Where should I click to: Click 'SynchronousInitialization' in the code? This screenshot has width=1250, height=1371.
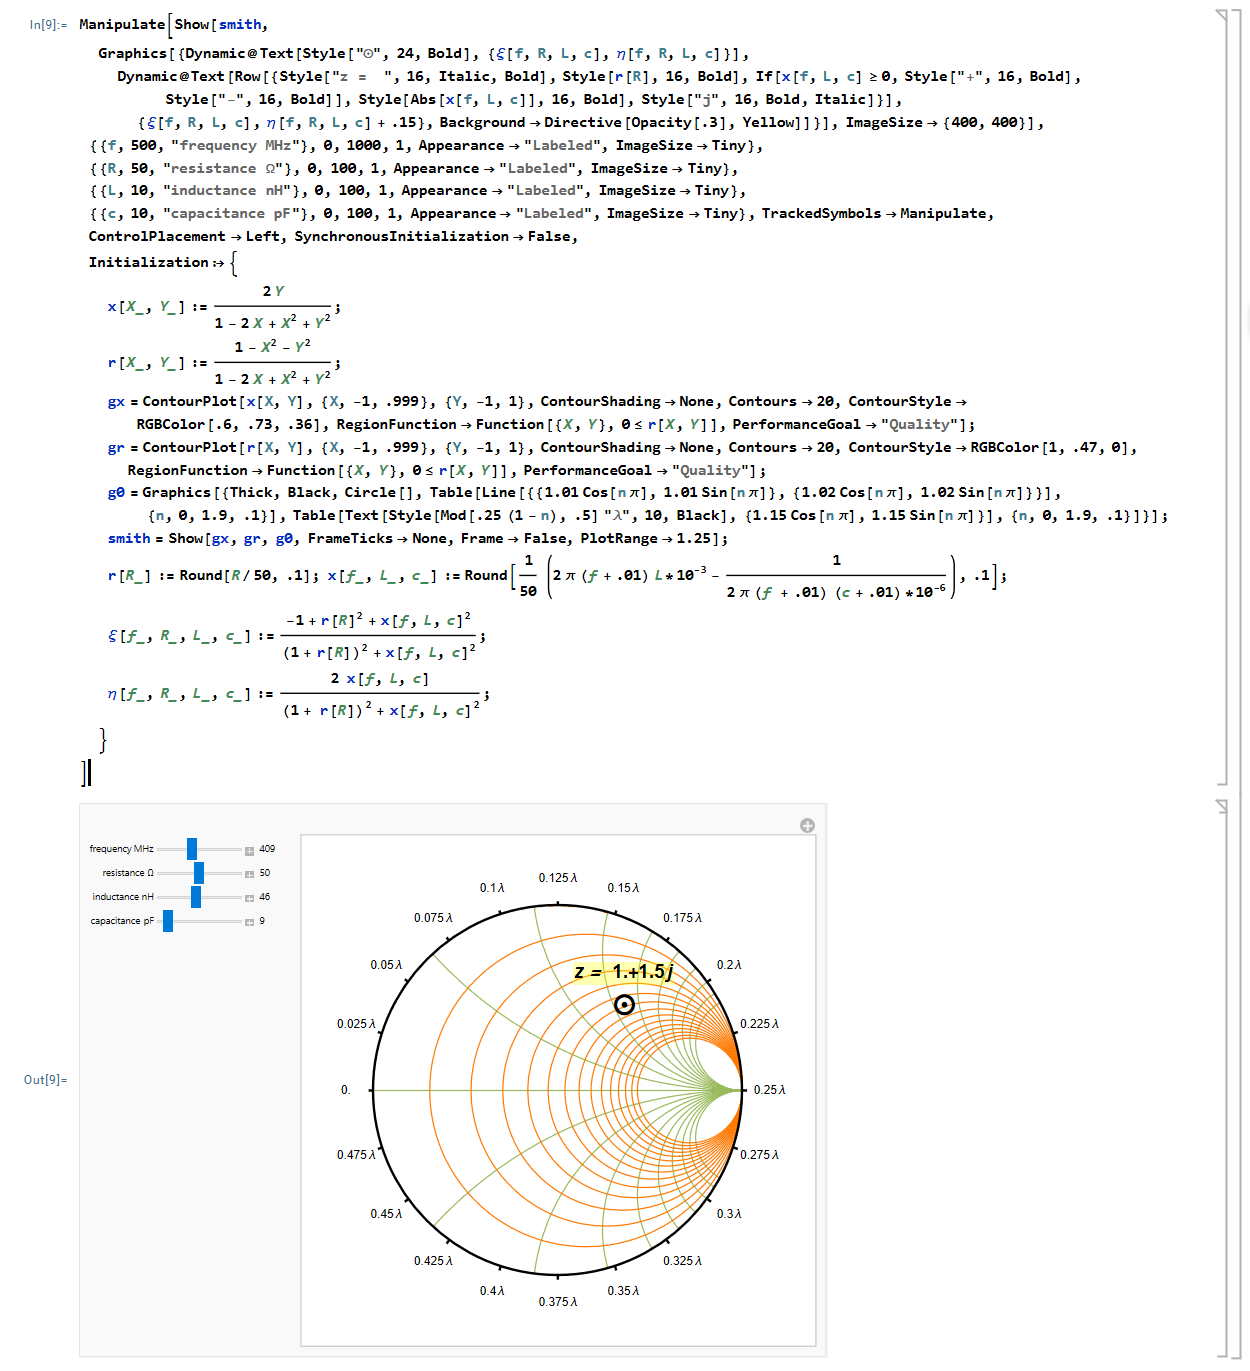tap(402, 237)
